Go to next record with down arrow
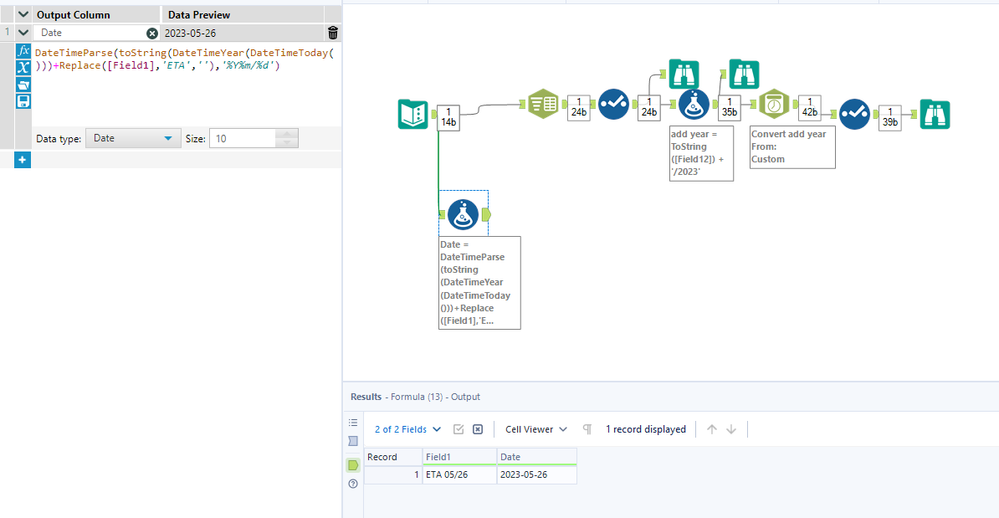999x518 pixels. click(x=731, y=429)
